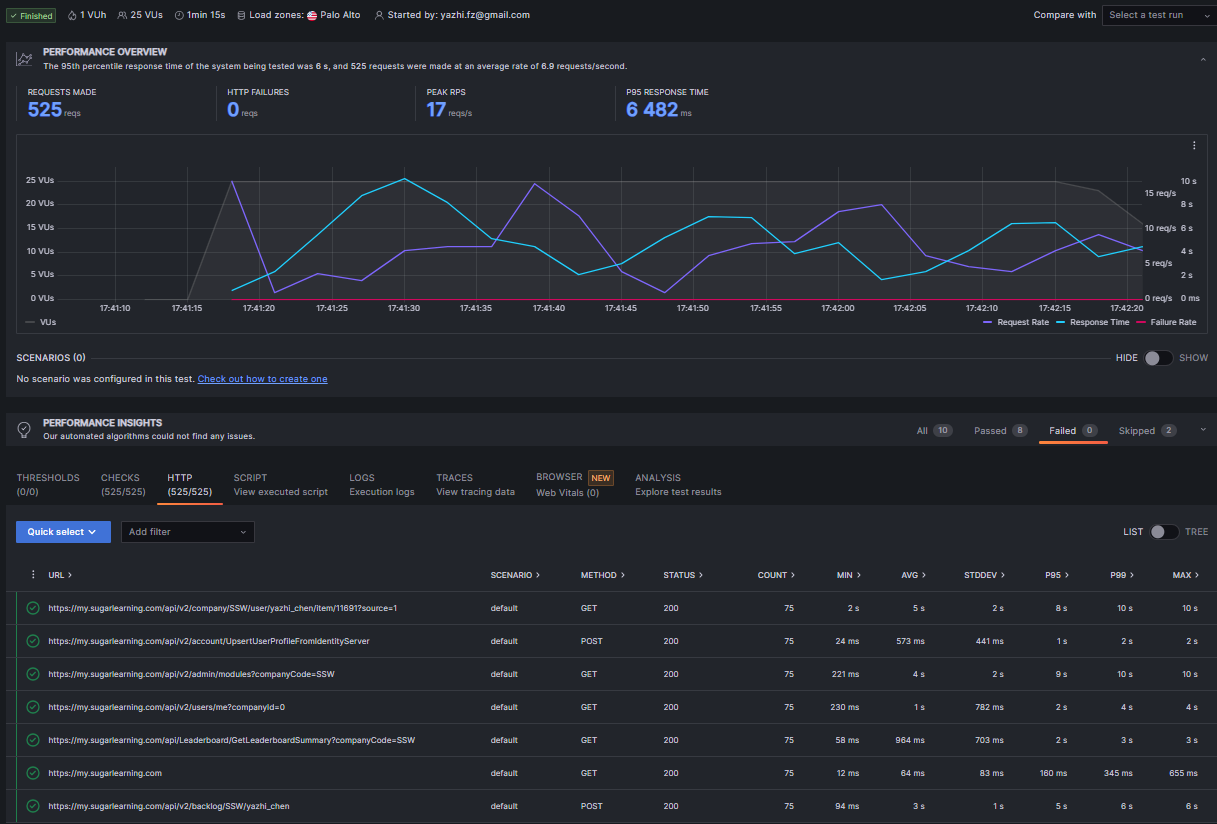Switch to the Checks tab
This screenshot has width=1217, height=824.
coord(120,484)
